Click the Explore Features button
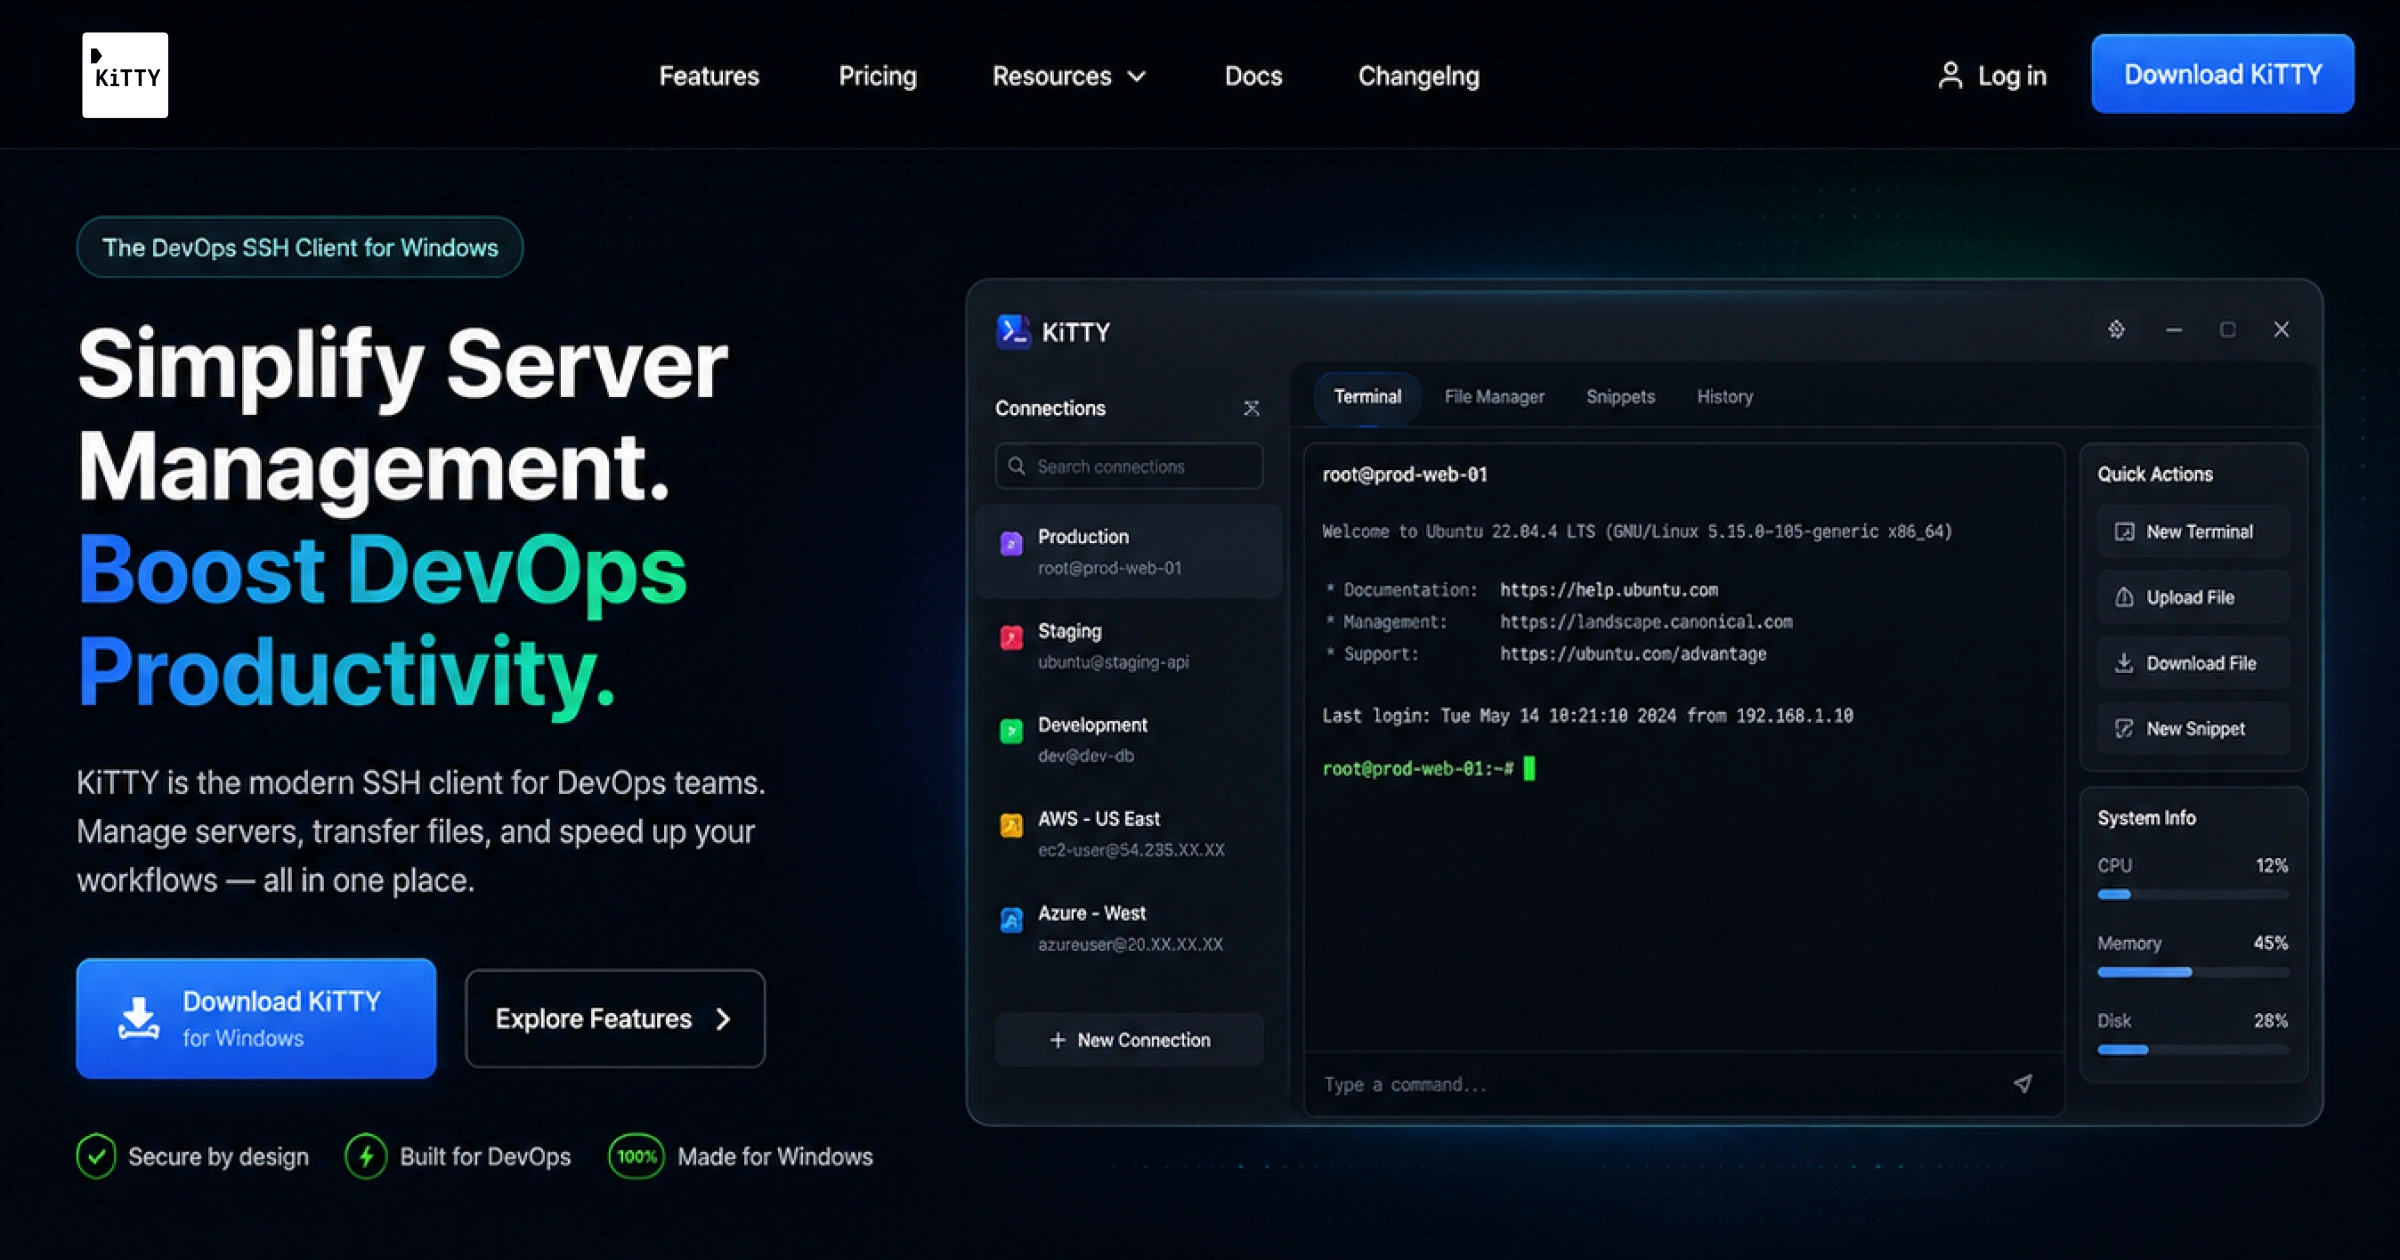The width and height of the screenshot is (2400, 1260). 615,1018
